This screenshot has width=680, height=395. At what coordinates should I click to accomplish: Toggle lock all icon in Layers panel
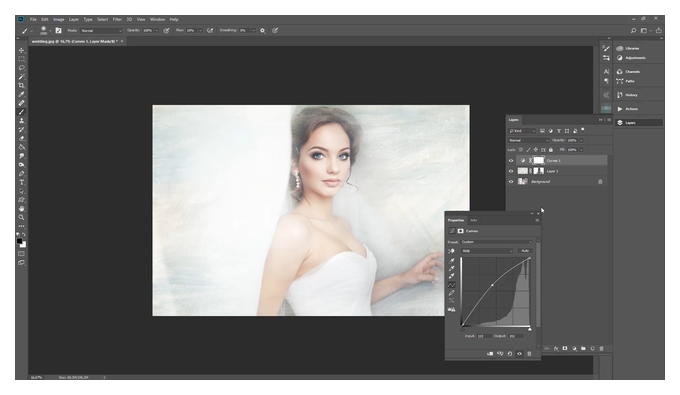click(x=551, y=150)
